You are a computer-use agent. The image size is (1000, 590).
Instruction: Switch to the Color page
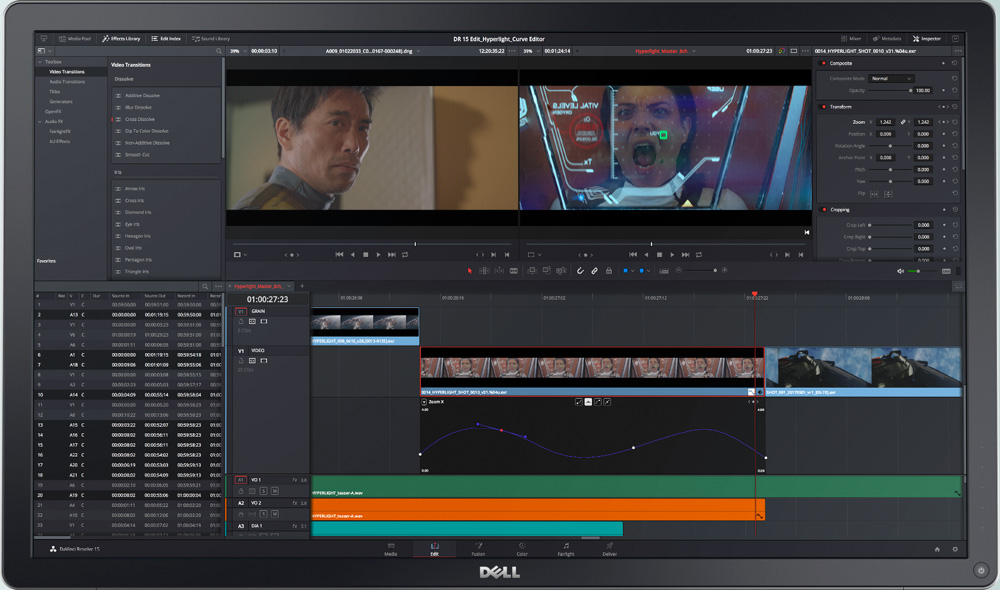[522, 549]
